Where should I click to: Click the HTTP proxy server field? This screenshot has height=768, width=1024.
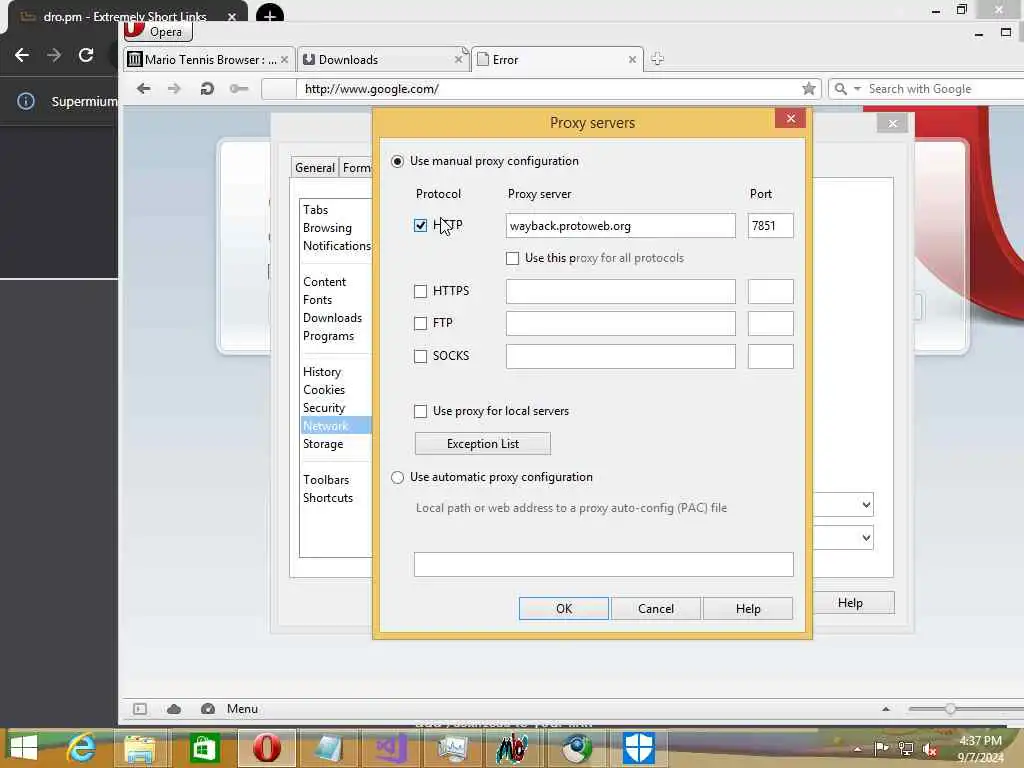(620, 226)
